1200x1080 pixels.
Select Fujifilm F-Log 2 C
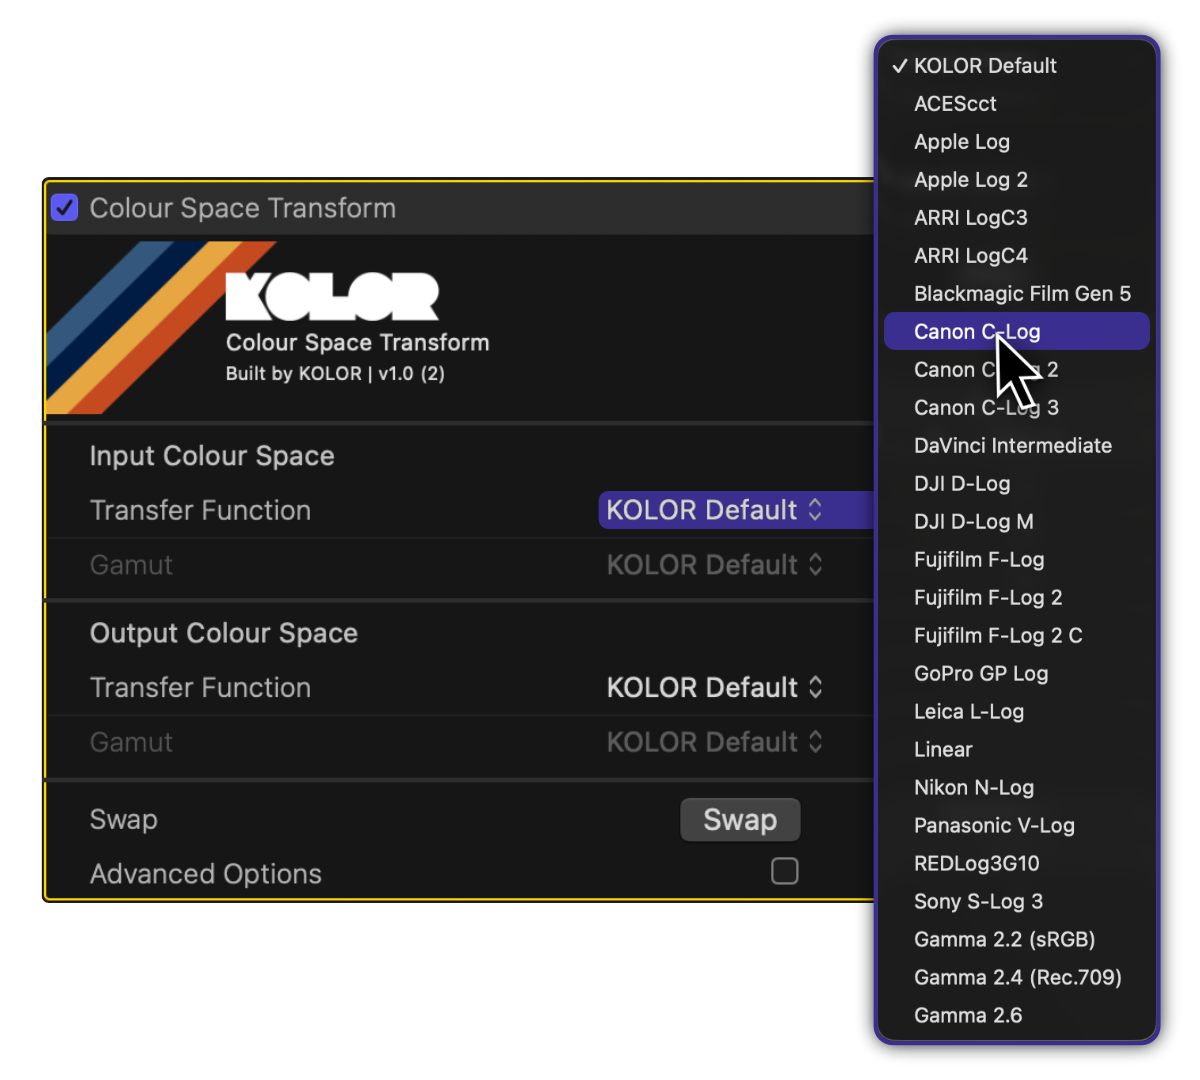[997, 636]
